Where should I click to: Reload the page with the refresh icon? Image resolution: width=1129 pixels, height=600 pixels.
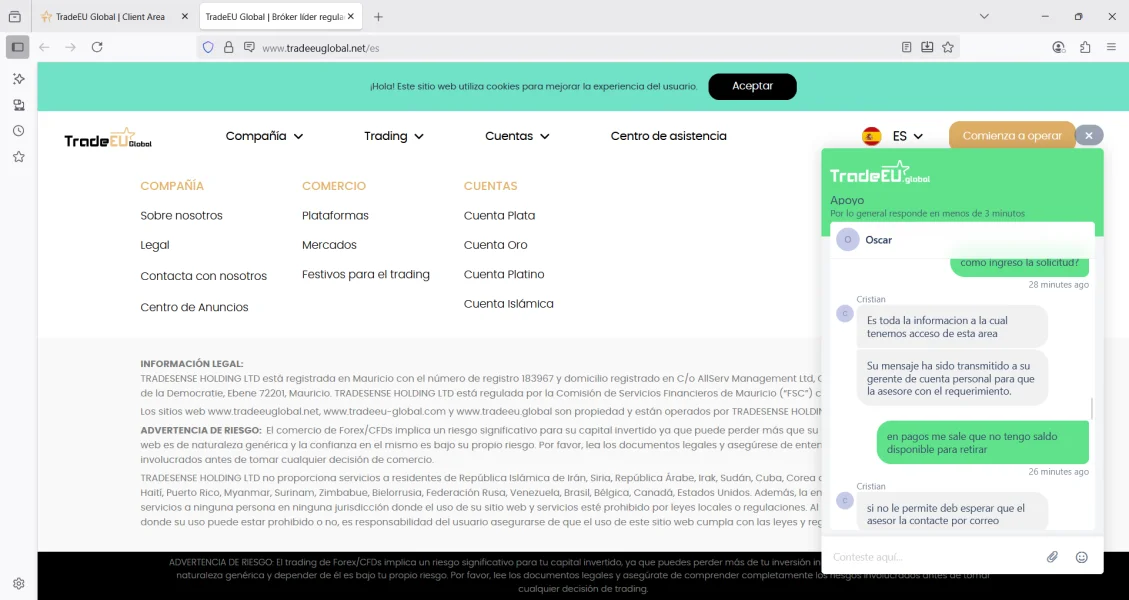[x=97, y=47]
